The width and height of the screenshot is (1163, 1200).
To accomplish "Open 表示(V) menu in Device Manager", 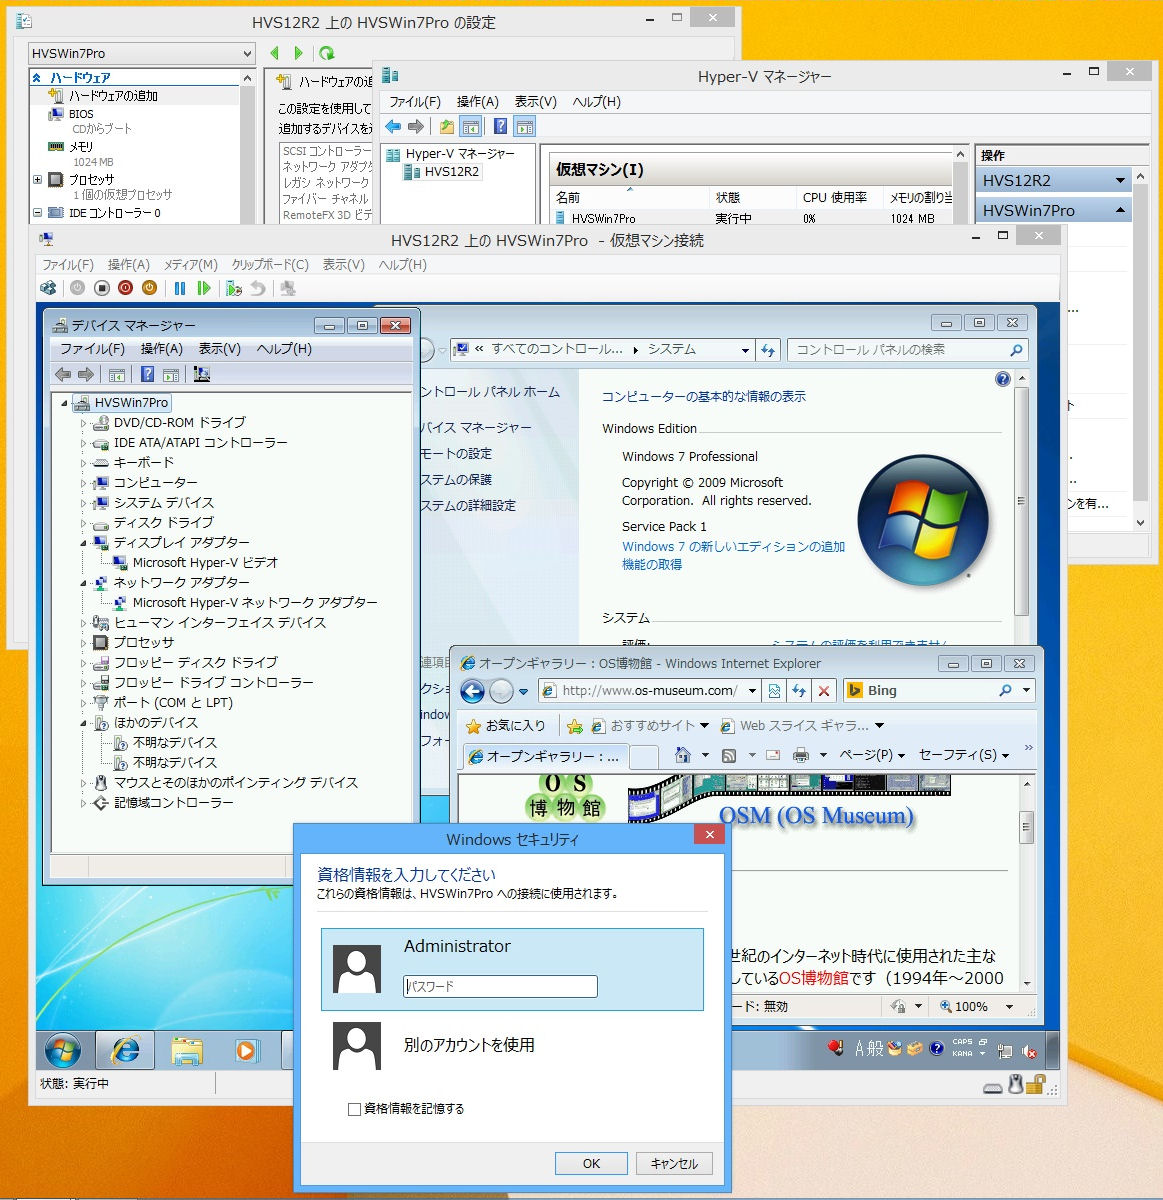I will point(219,349).
